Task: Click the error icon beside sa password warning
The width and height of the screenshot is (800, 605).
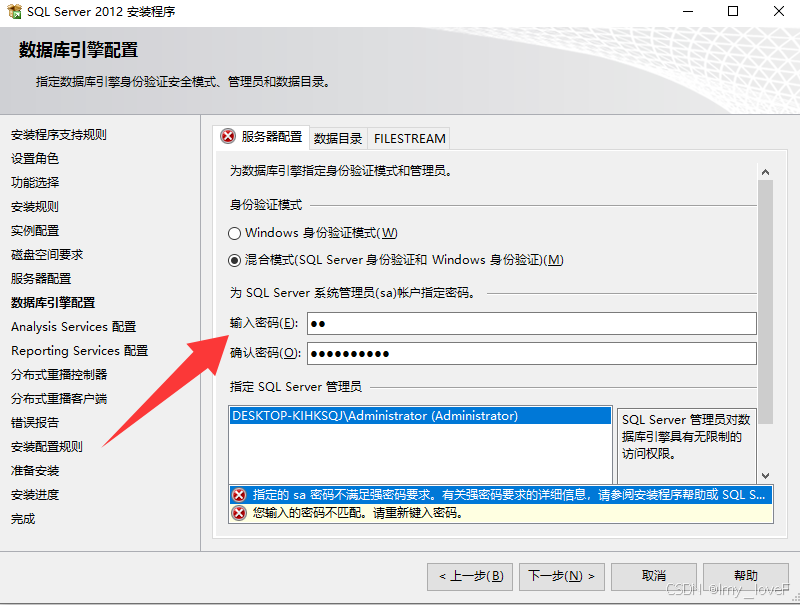Action: click(239, 495)
